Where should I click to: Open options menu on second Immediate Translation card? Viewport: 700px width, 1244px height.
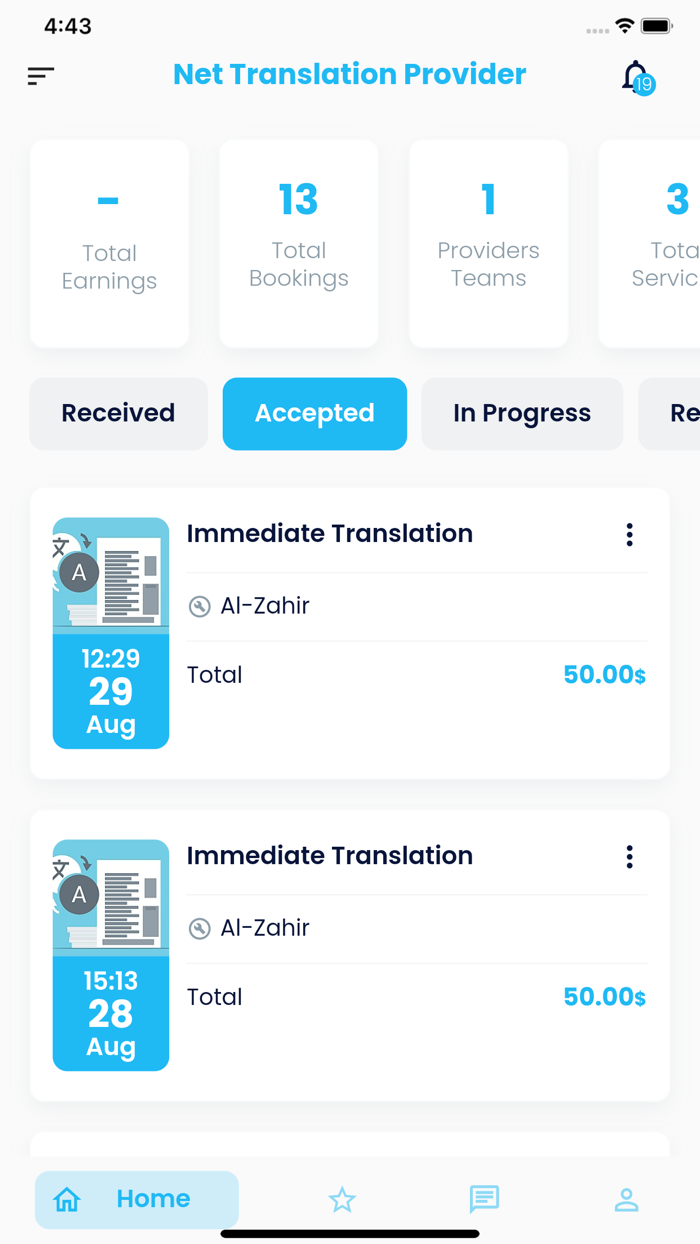point(630,857)
